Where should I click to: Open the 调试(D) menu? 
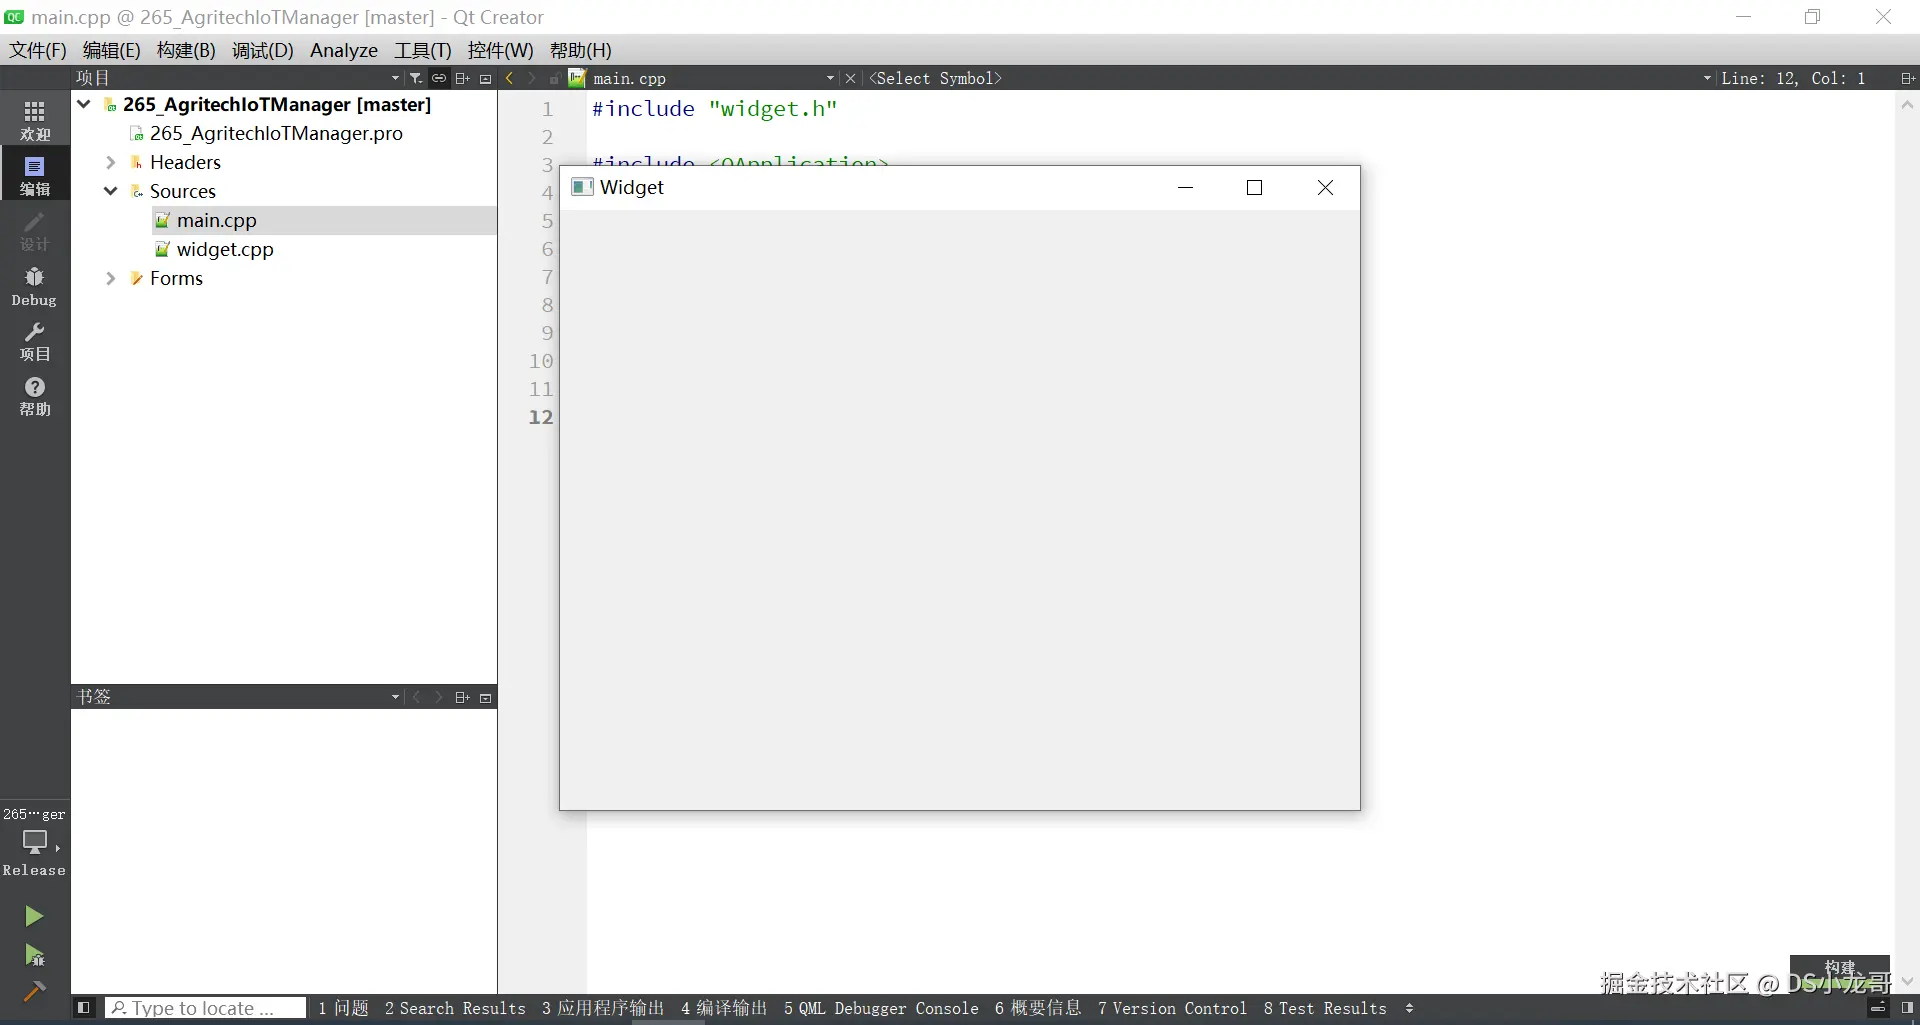pyautogui.click(x=263, y=50)
